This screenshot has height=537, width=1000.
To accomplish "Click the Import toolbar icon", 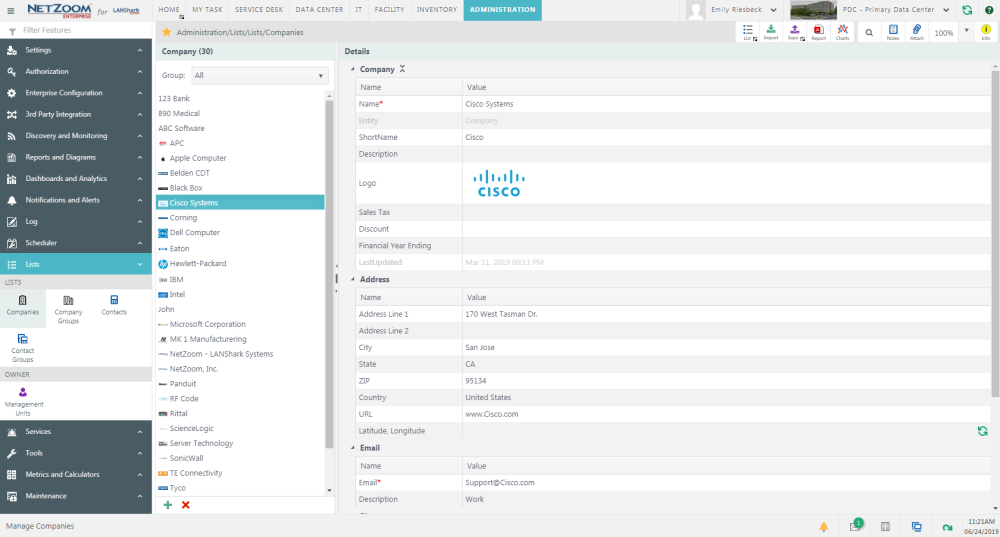I will [x=771, y=31].
